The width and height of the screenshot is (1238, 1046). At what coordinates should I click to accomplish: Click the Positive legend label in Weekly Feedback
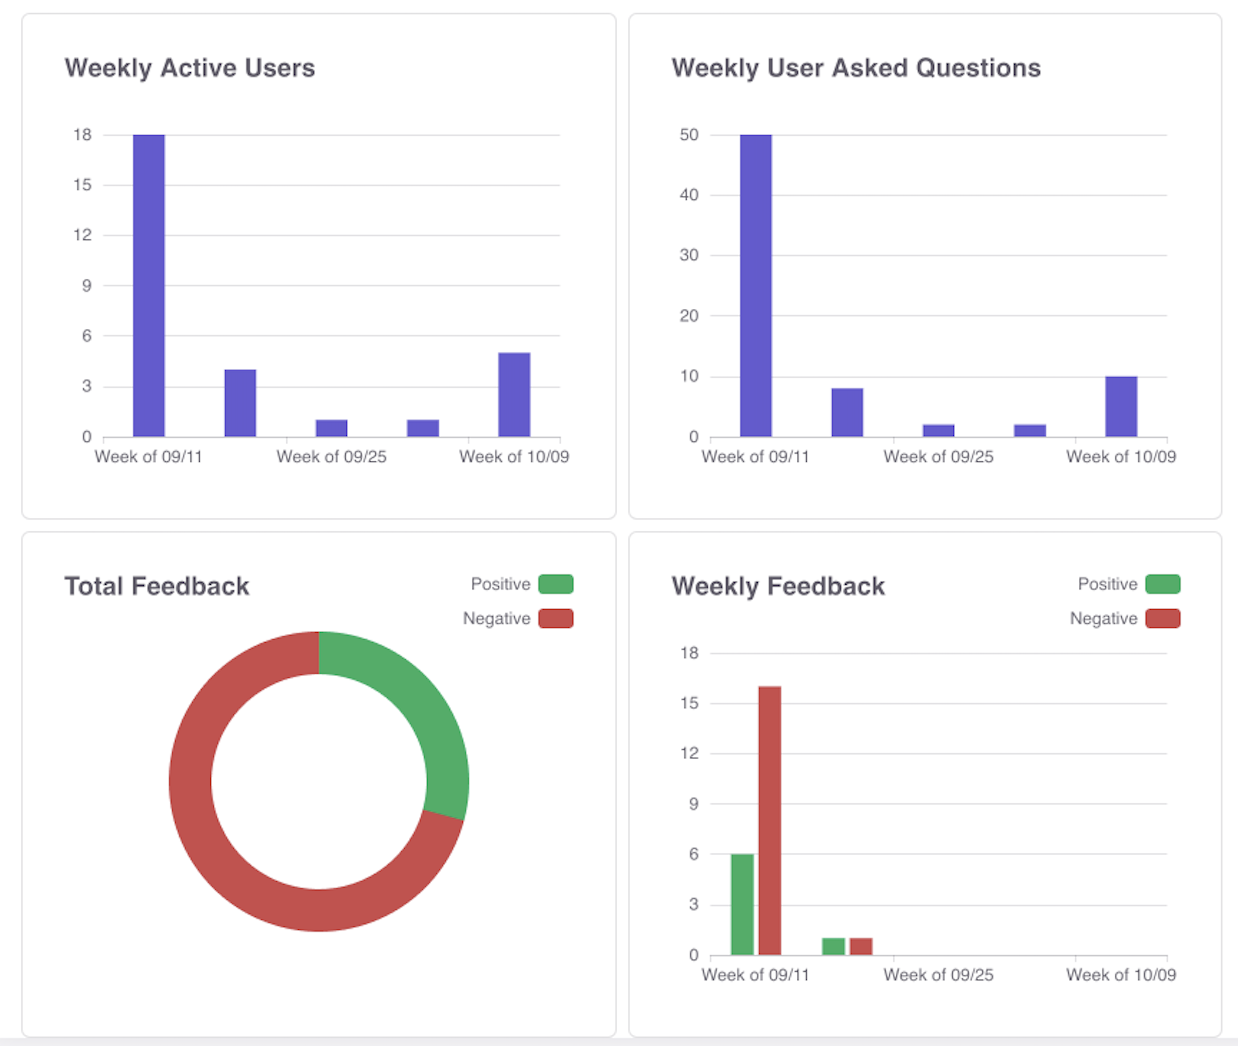[x=1107, y=584]
